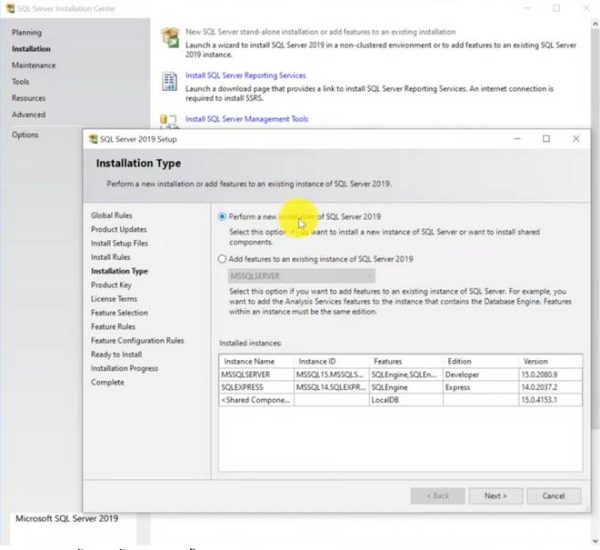Click Installation Center scrollbar up arrow
Viewport: 600px width, 550px height.
tap(595, 24)
